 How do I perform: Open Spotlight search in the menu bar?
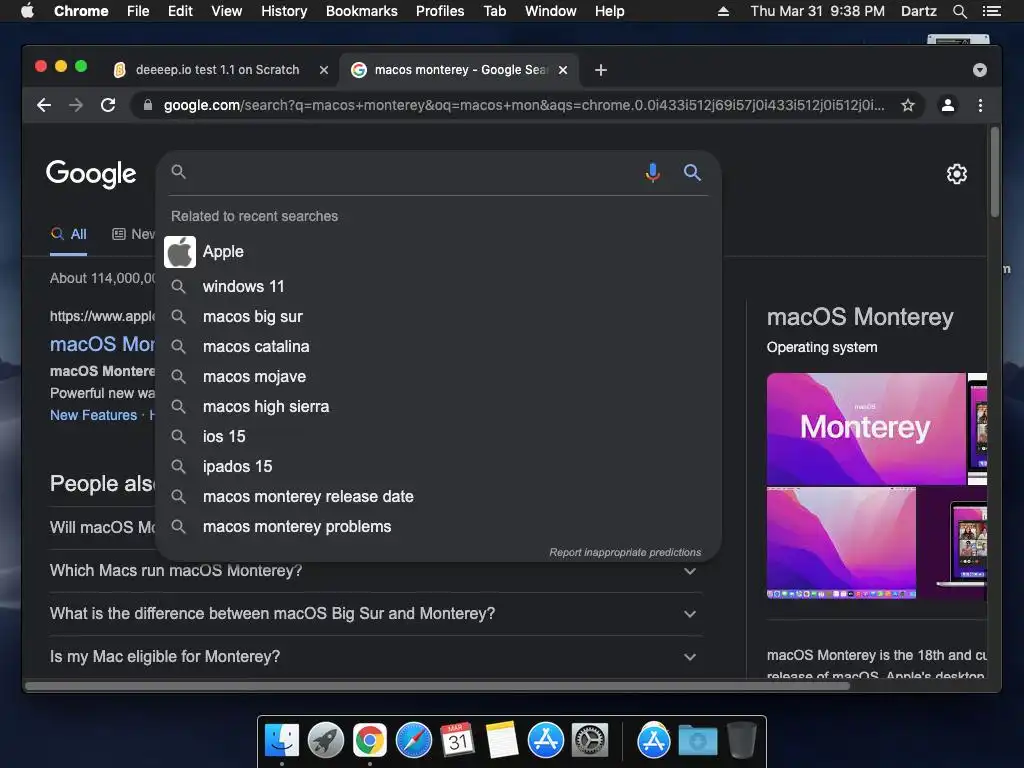tap(959, 11)
